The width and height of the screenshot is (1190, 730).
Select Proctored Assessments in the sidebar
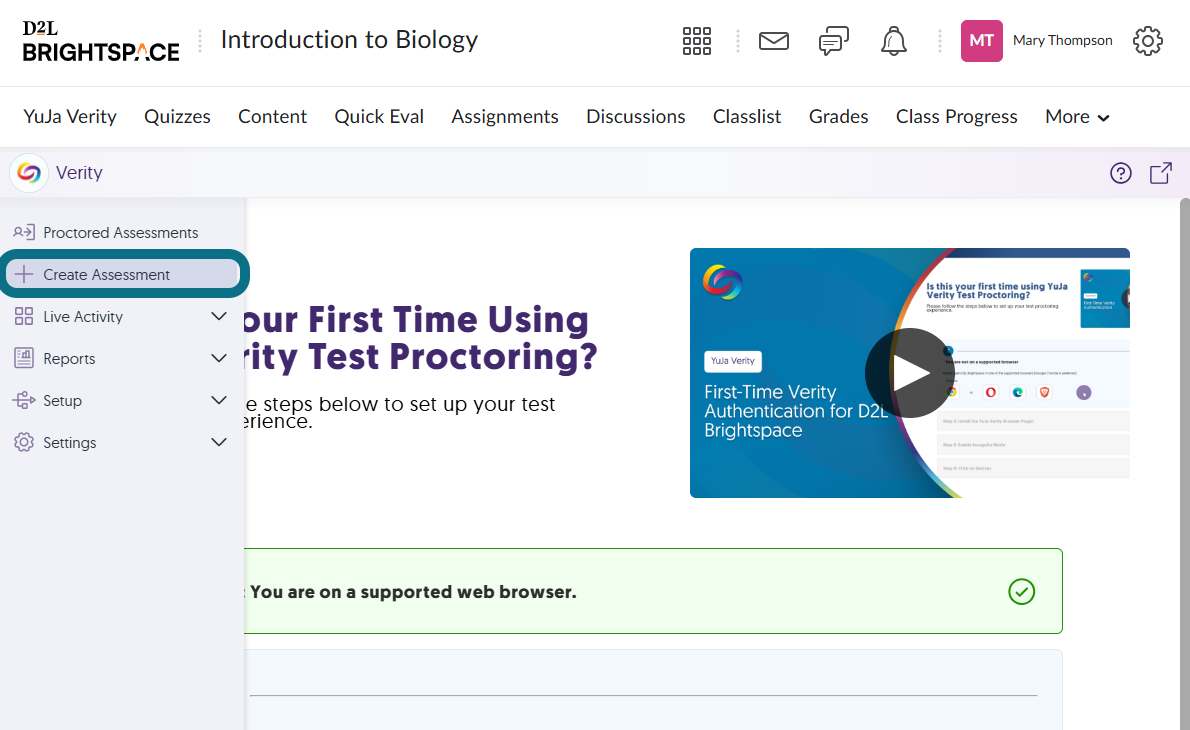pos(121,232)
